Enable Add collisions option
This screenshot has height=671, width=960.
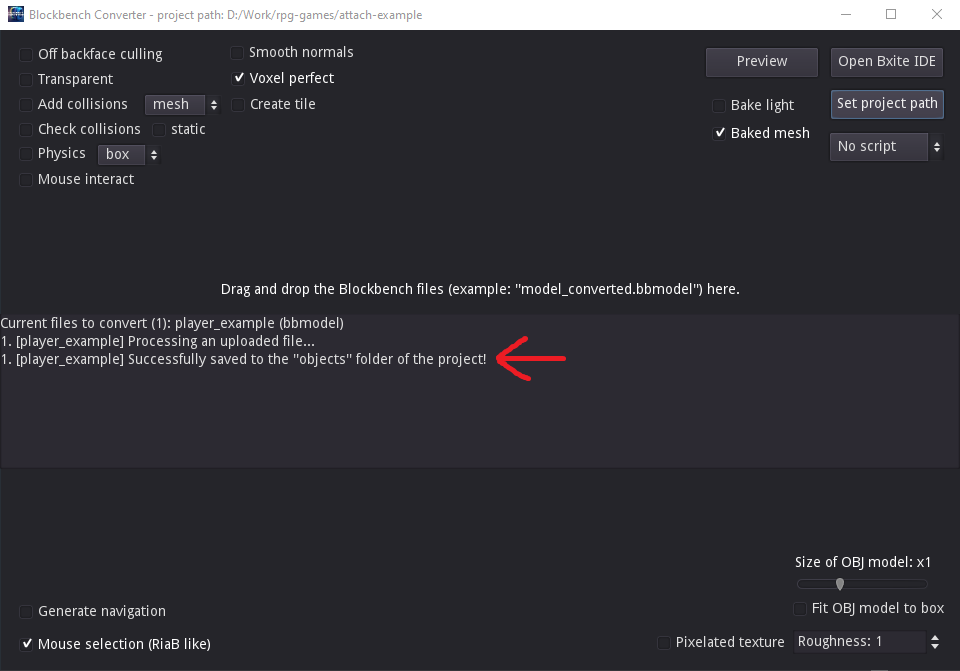[x=26, y=105]
